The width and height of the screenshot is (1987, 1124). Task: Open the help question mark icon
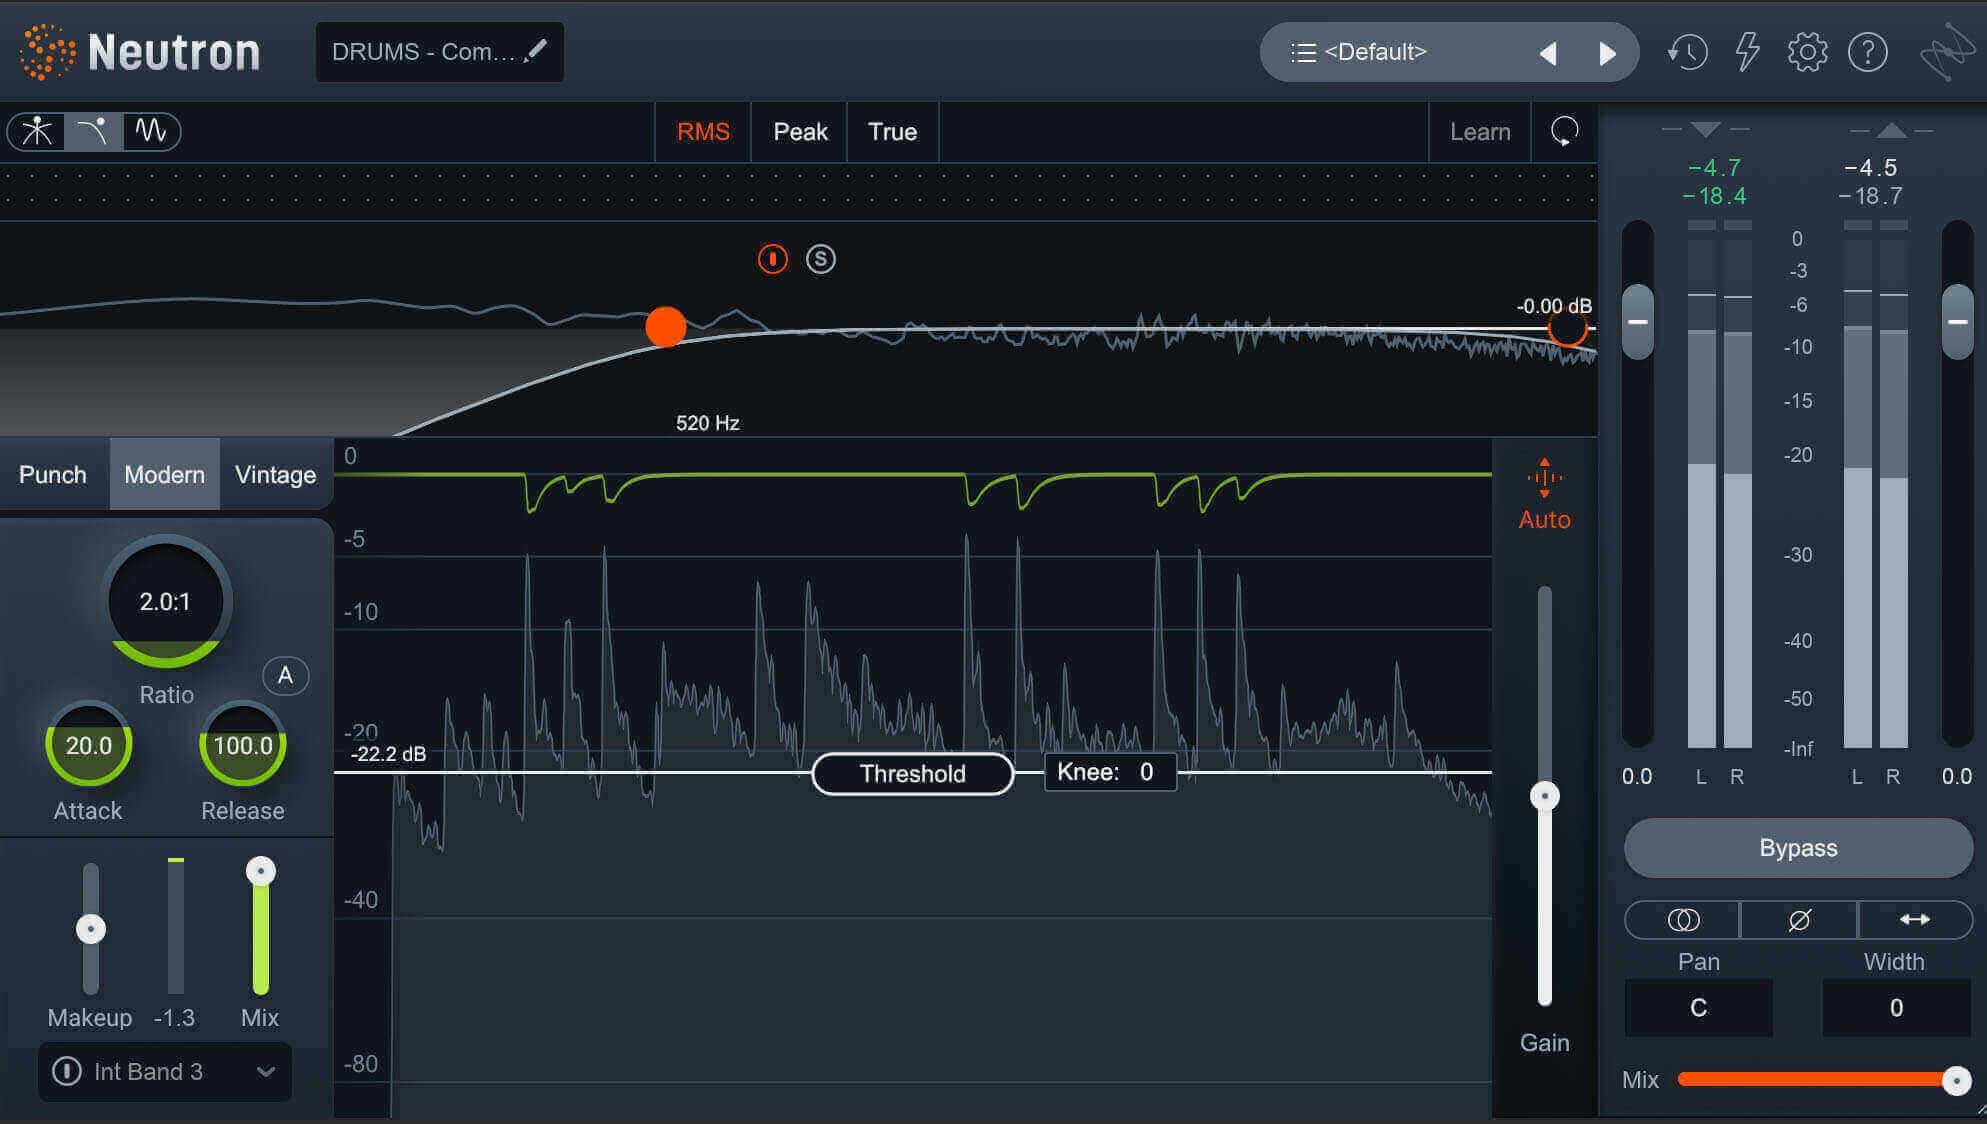click(1867, 52)
